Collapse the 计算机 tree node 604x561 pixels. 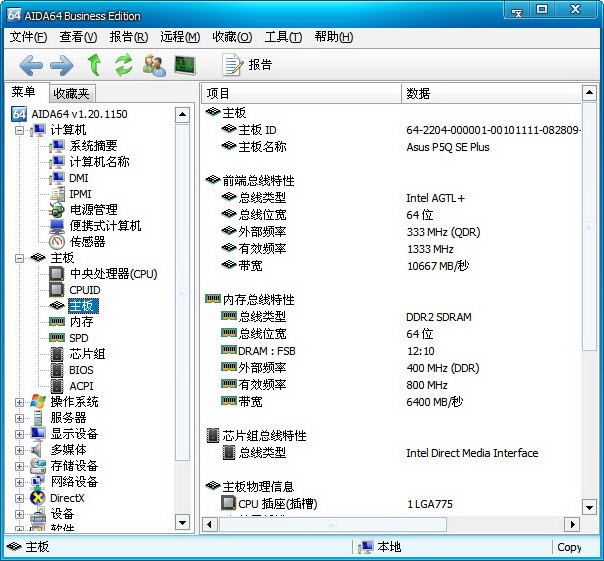20,130
